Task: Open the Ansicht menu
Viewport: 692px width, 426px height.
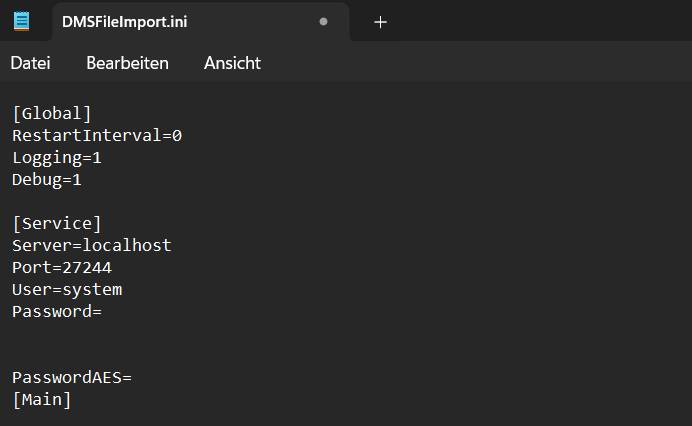Action: 232,63
